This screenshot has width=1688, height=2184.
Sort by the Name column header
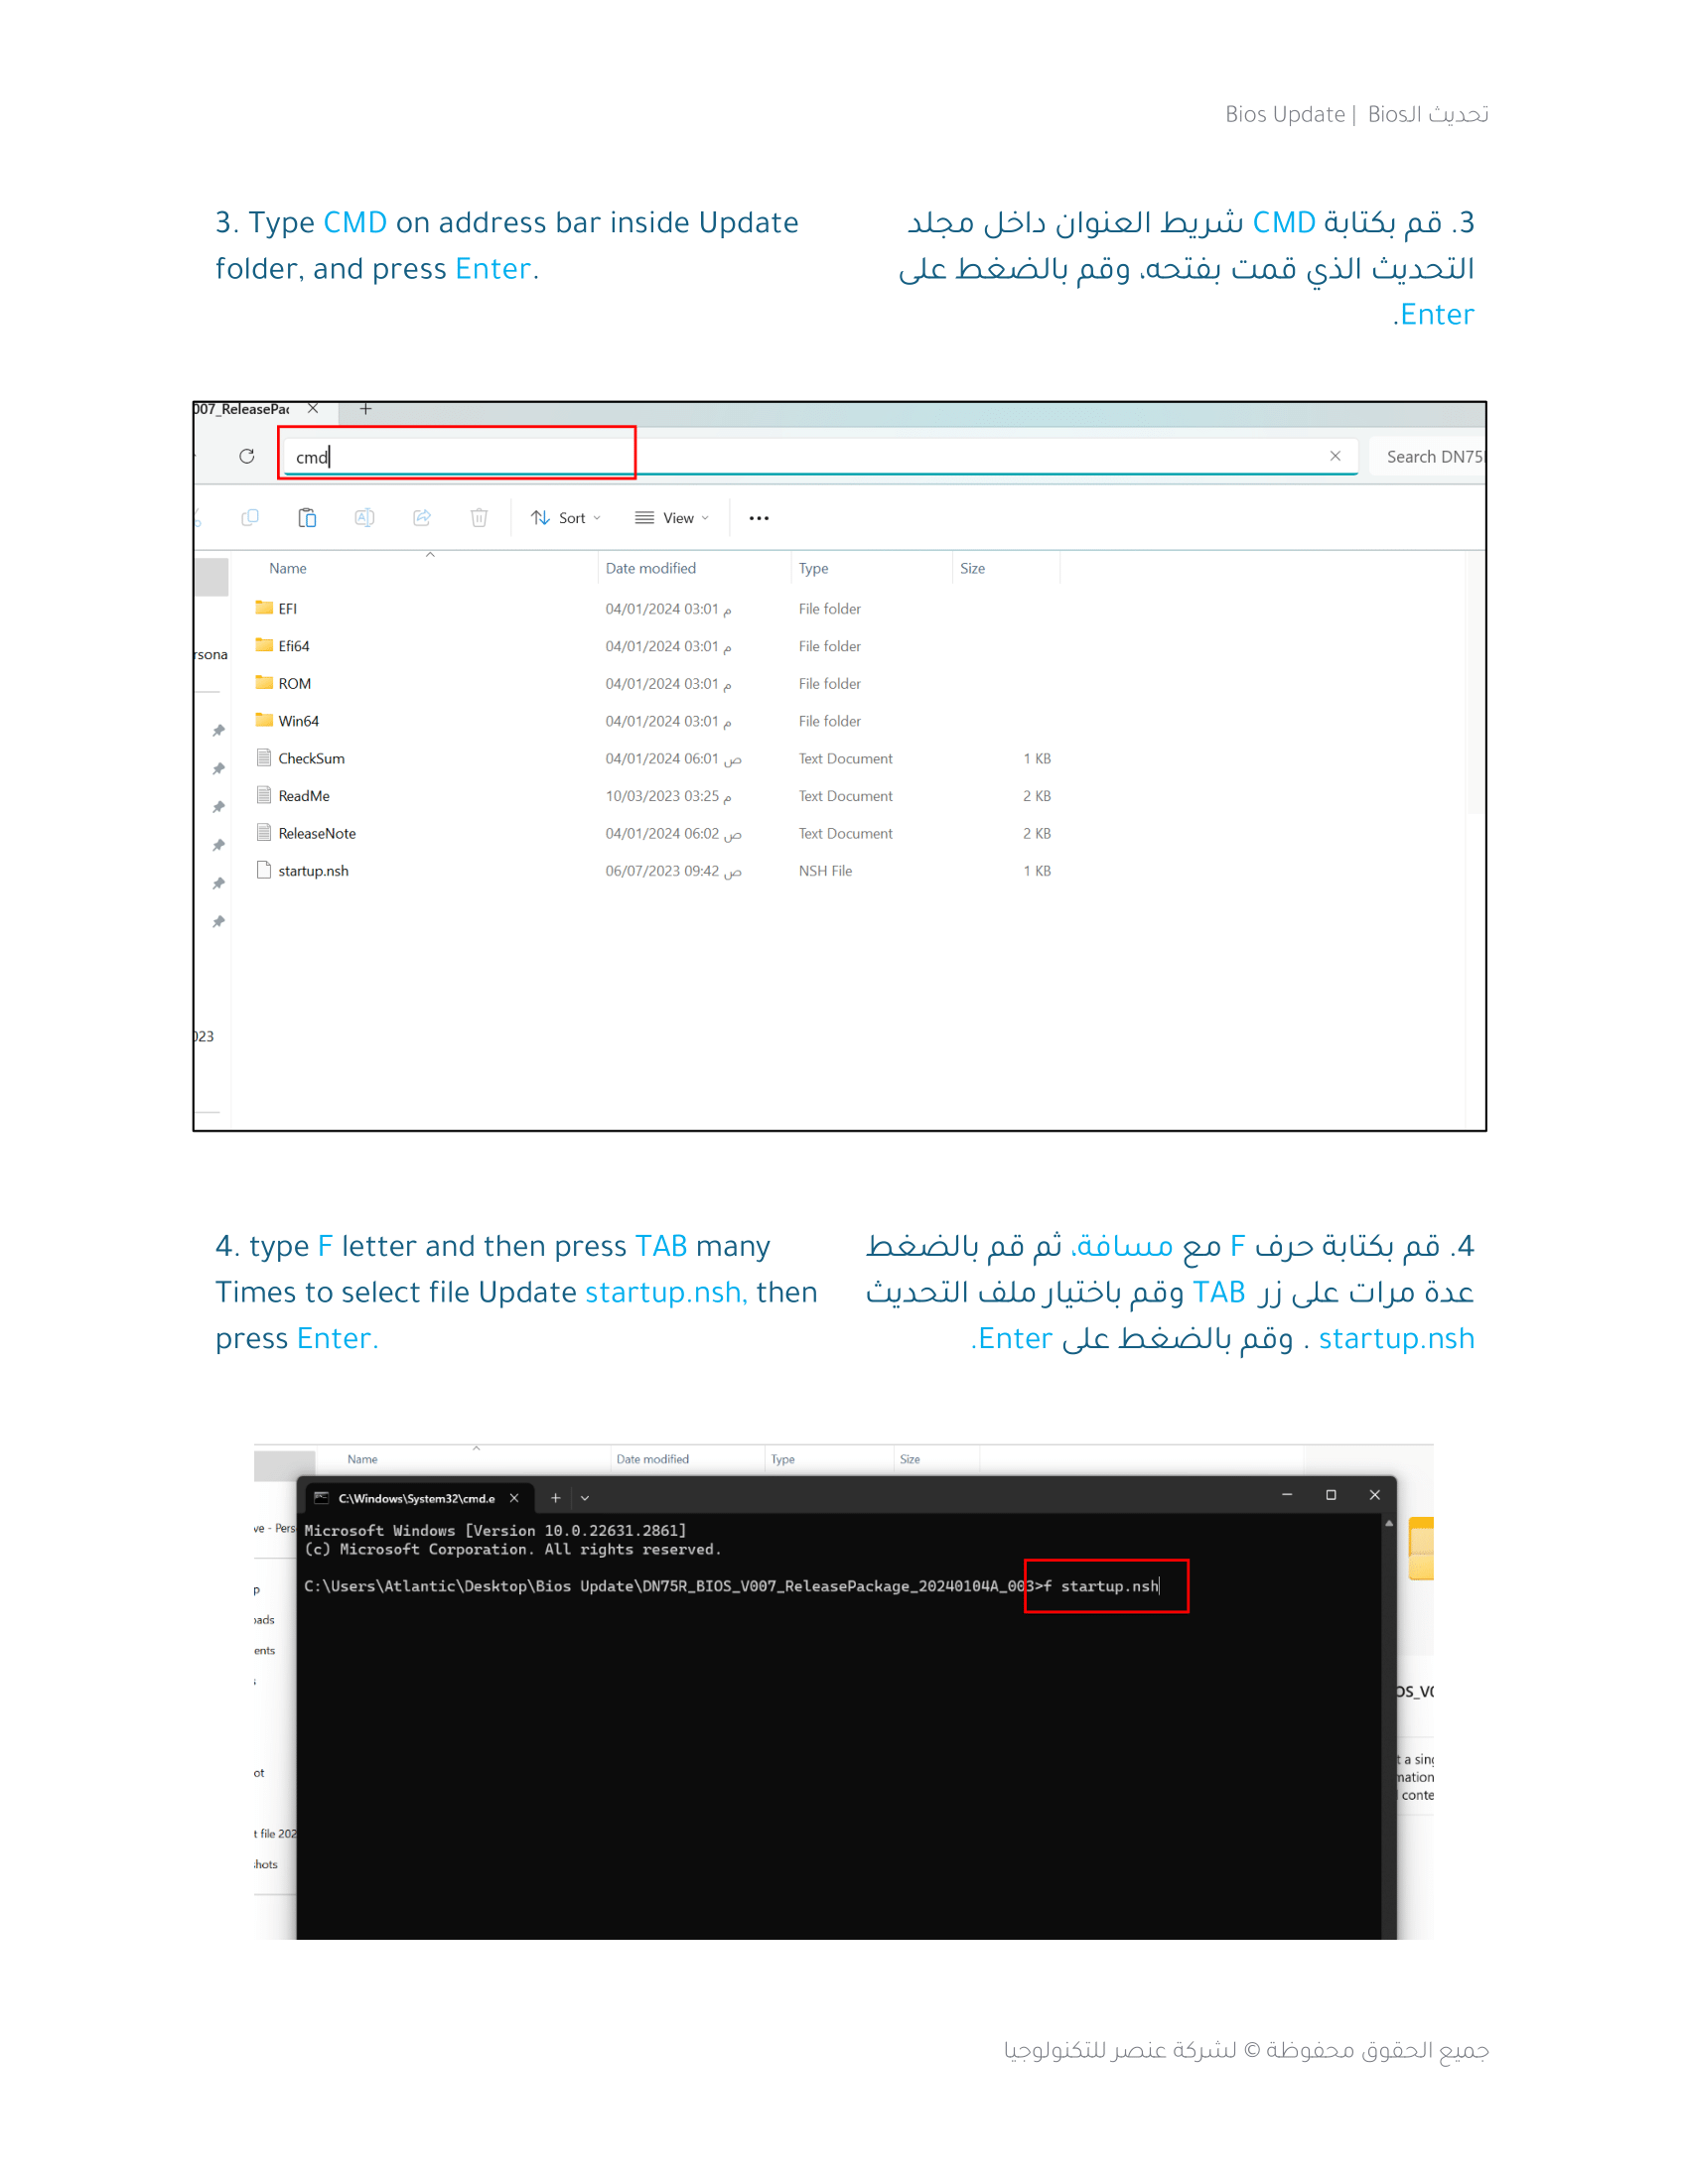pyautogui.click(x=288, y=568)
